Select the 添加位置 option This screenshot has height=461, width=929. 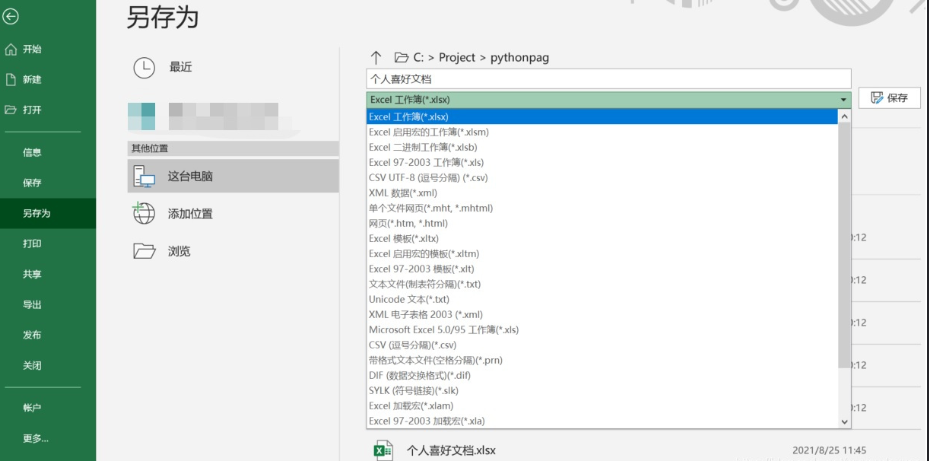click(233, 214)
